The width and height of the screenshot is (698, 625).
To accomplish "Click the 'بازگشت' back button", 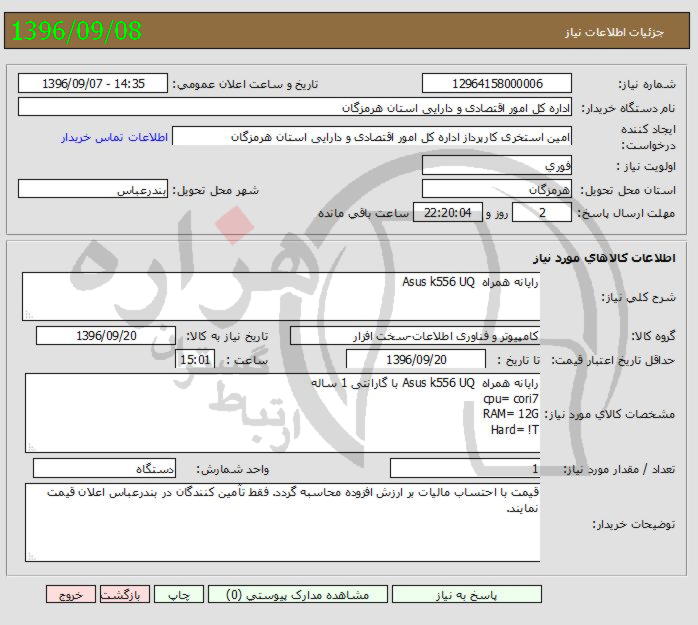I will point(128,594).
